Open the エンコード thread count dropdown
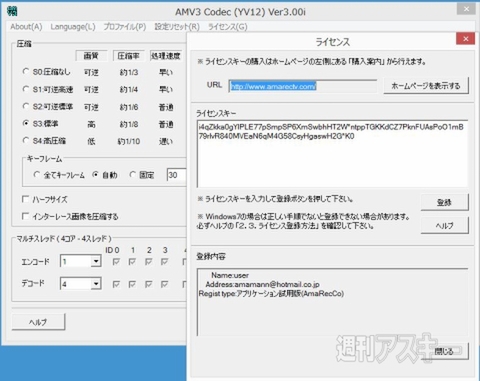The height and width of the screenshot is (381, 480). click(x=96, y=261)
